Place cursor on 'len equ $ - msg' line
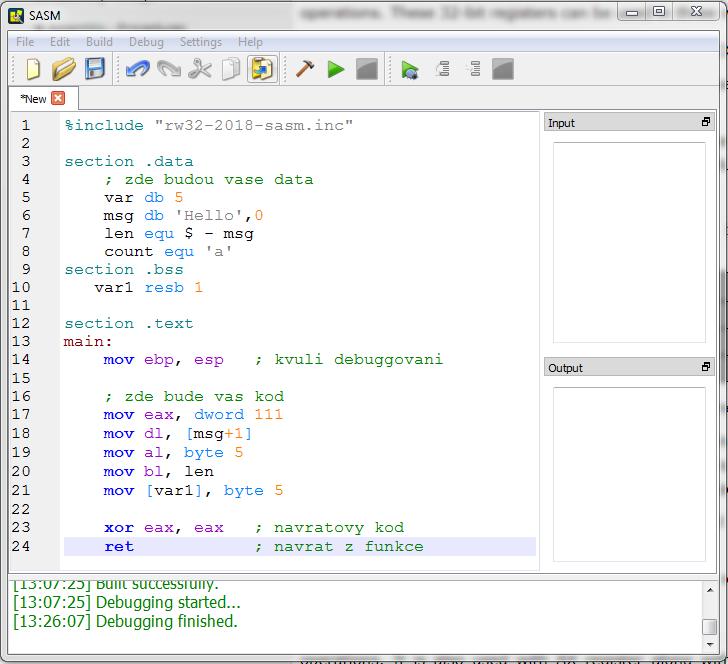The height and width of the screenshot is (664, 728). click(179, 234)
